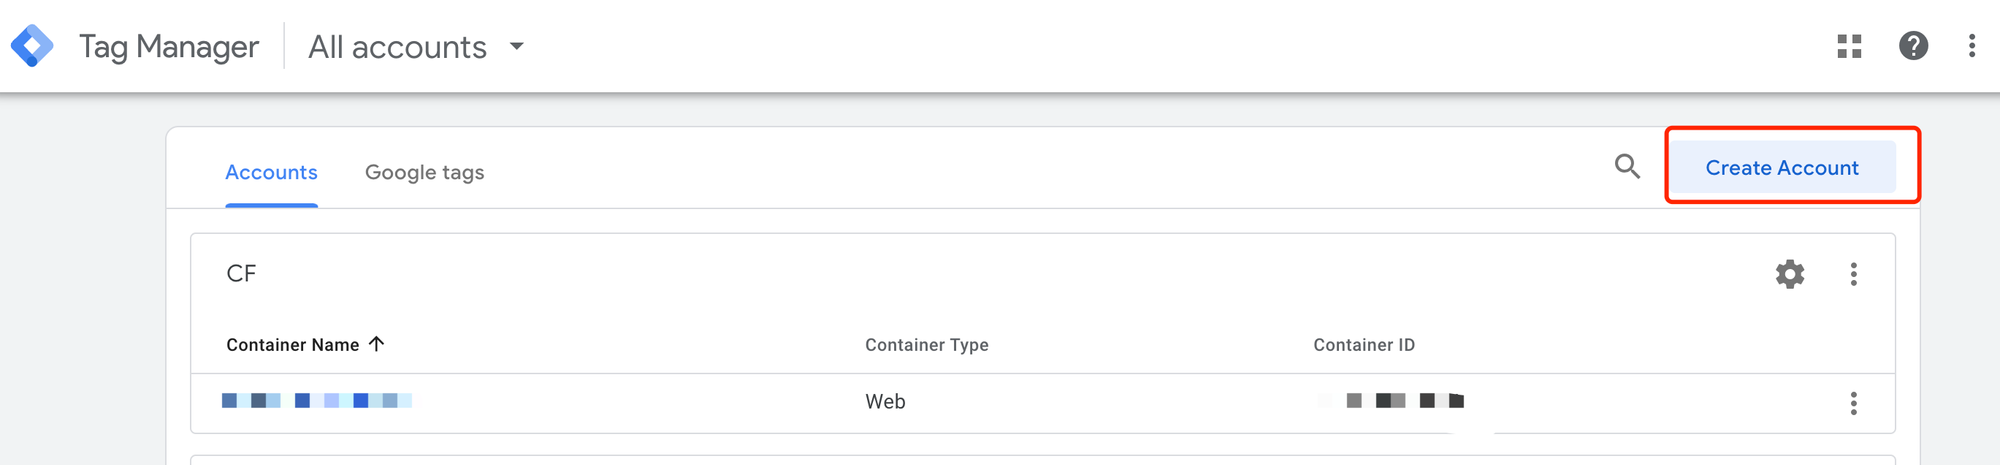Open the top-bar three-dot more menu
The image size is (2000, 465).
[1971, 46]
